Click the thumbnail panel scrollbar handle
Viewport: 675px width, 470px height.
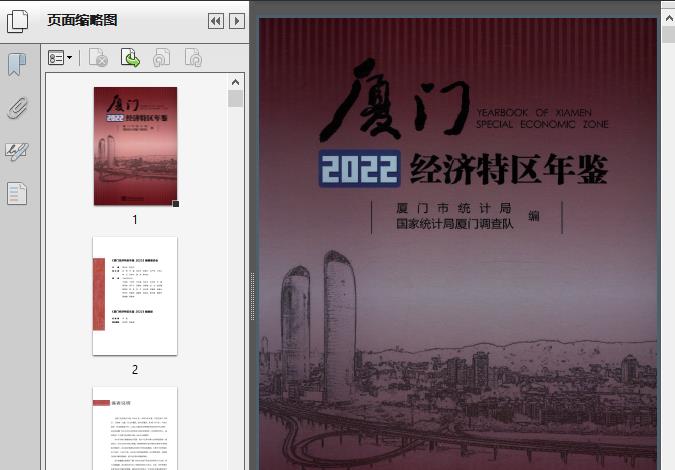click(x=235, y=99)
